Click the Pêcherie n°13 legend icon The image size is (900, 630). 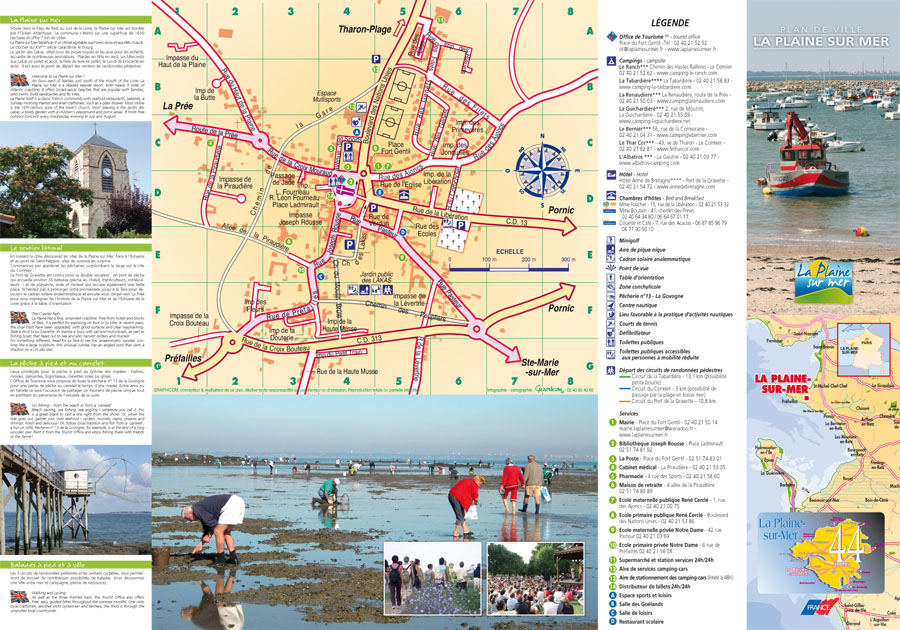[x=611, y=295]
